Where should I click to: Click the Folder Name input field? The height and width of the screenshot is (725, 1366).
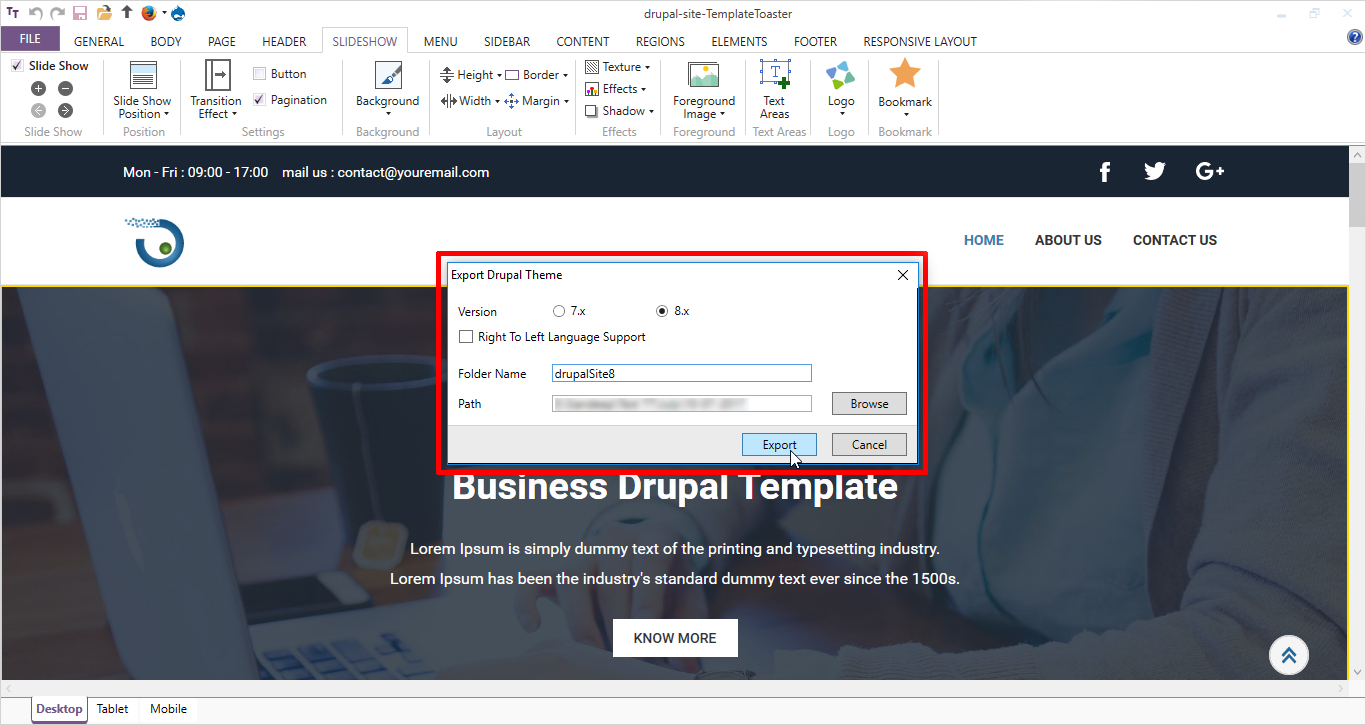(681, 374)
